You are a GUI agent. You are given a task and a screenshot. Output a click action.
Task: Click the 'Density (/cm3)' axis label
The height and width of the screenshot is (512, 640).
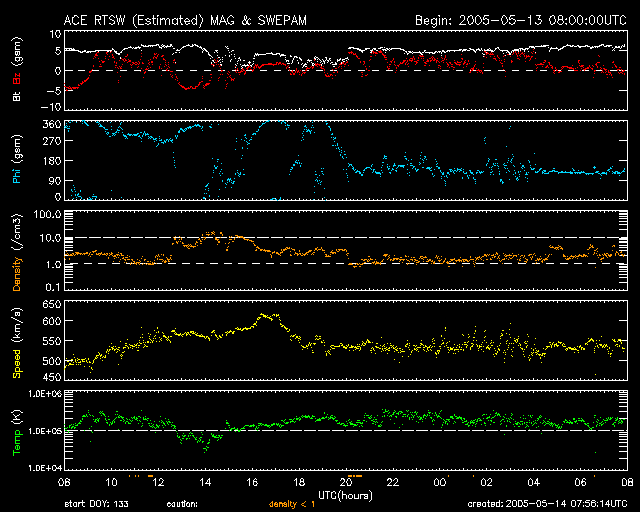tap(17, 252)
